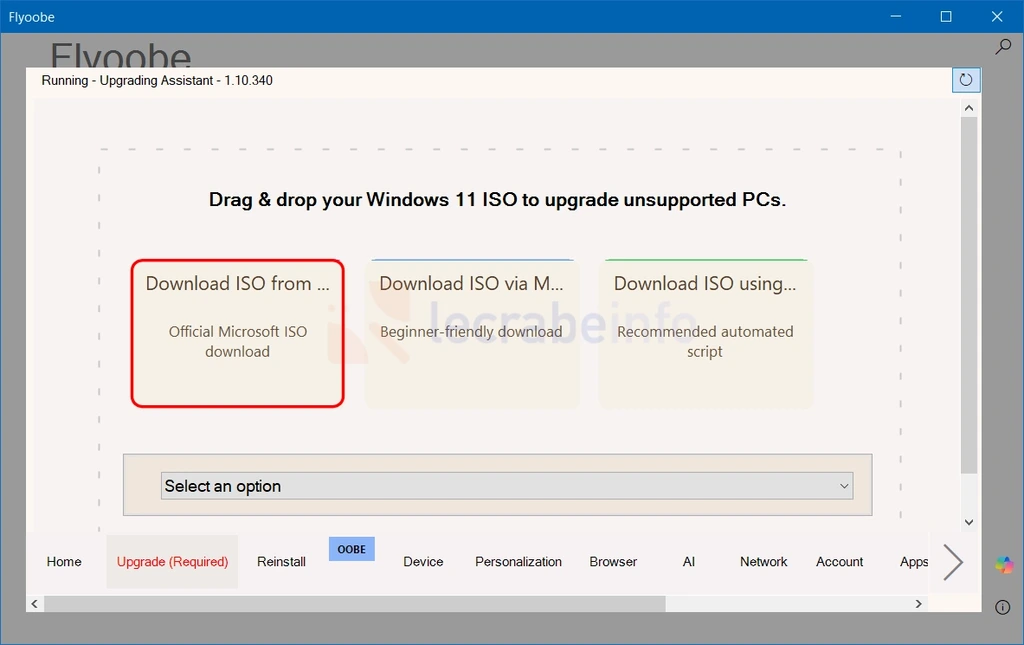Open the search magnifier icon
This screenshot has height=645, width=1024.
pyautogui.click(x=1003, y=46)
